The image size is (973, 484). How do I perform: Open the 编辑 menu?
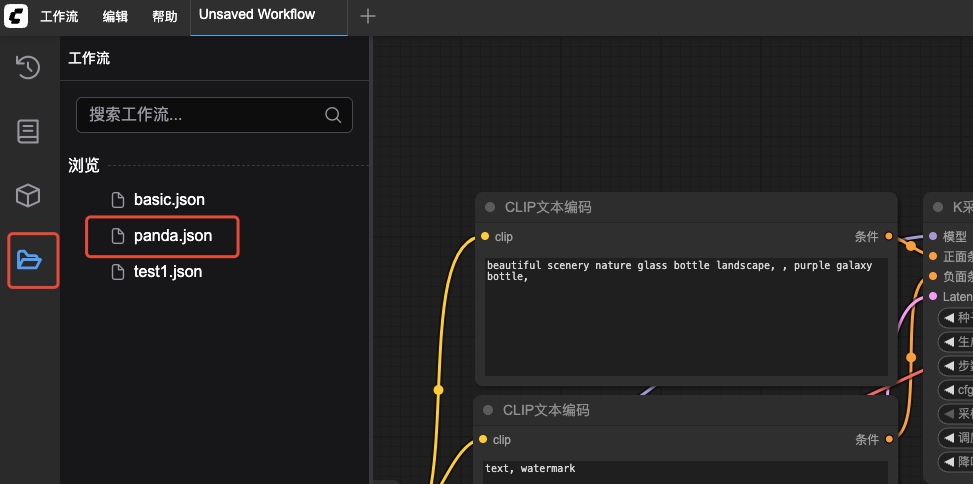[115, 16]
